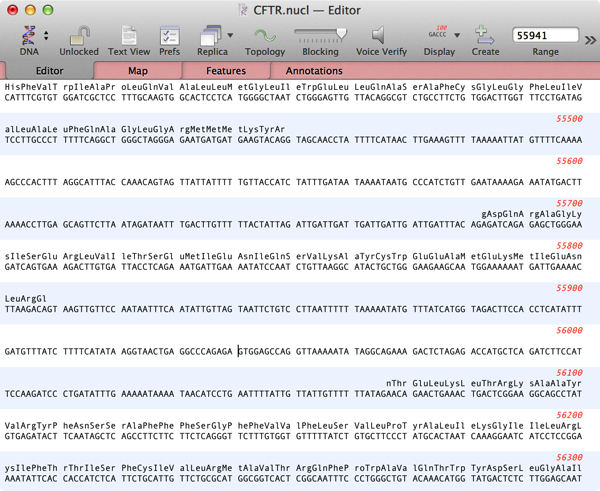Enable Voice Verify speaker icon

[381, 35]
